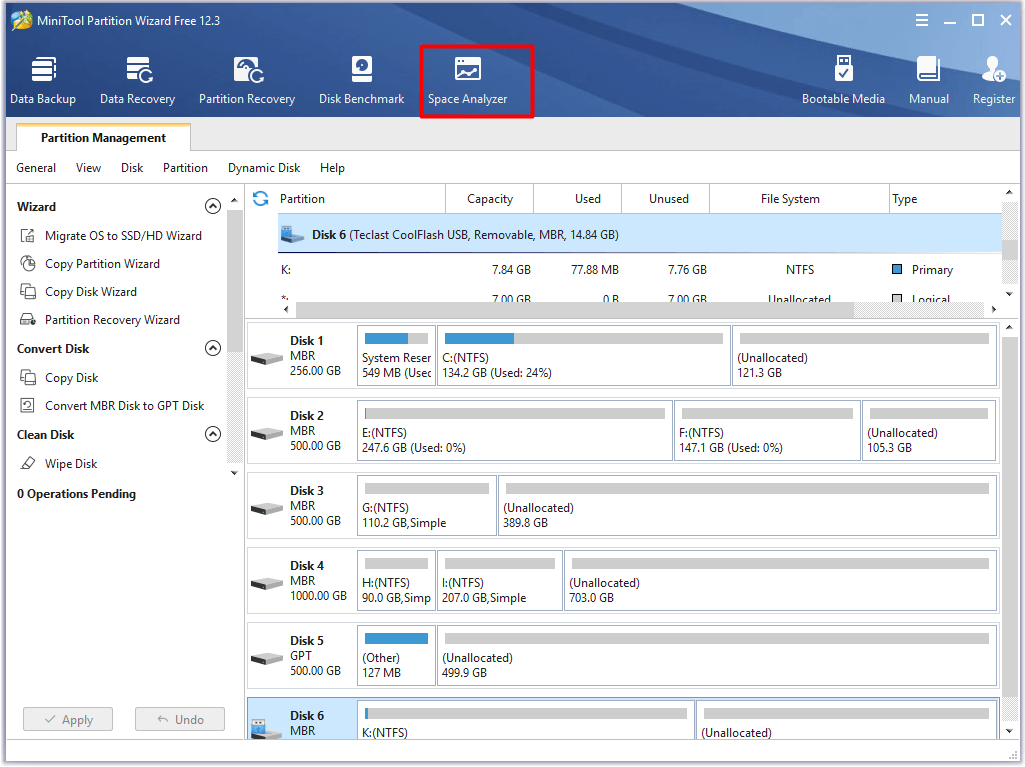Select F:(NTFS) 147.1 GB partition

(767, 431)
